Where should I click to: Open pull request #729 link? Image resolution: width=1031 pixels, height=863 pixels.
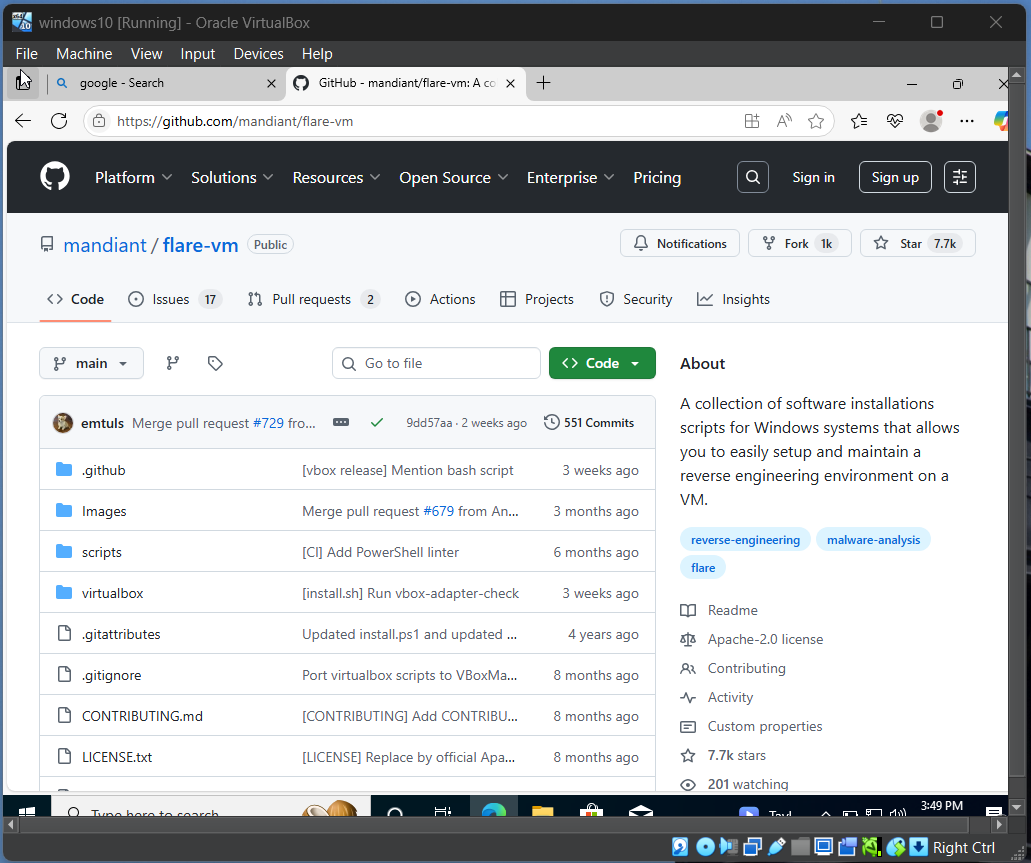[268, 423]
